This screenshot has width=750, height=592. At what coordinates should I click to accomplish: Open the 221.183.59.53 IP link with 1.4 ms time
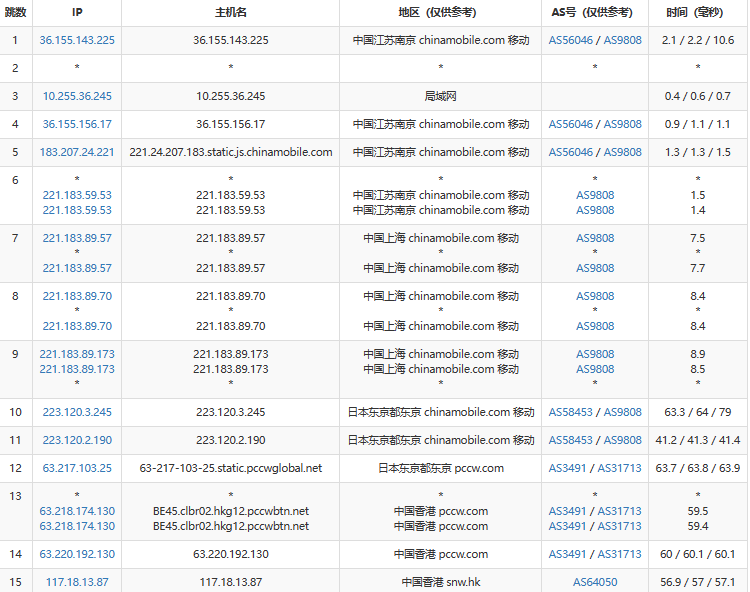coord(77,210)
